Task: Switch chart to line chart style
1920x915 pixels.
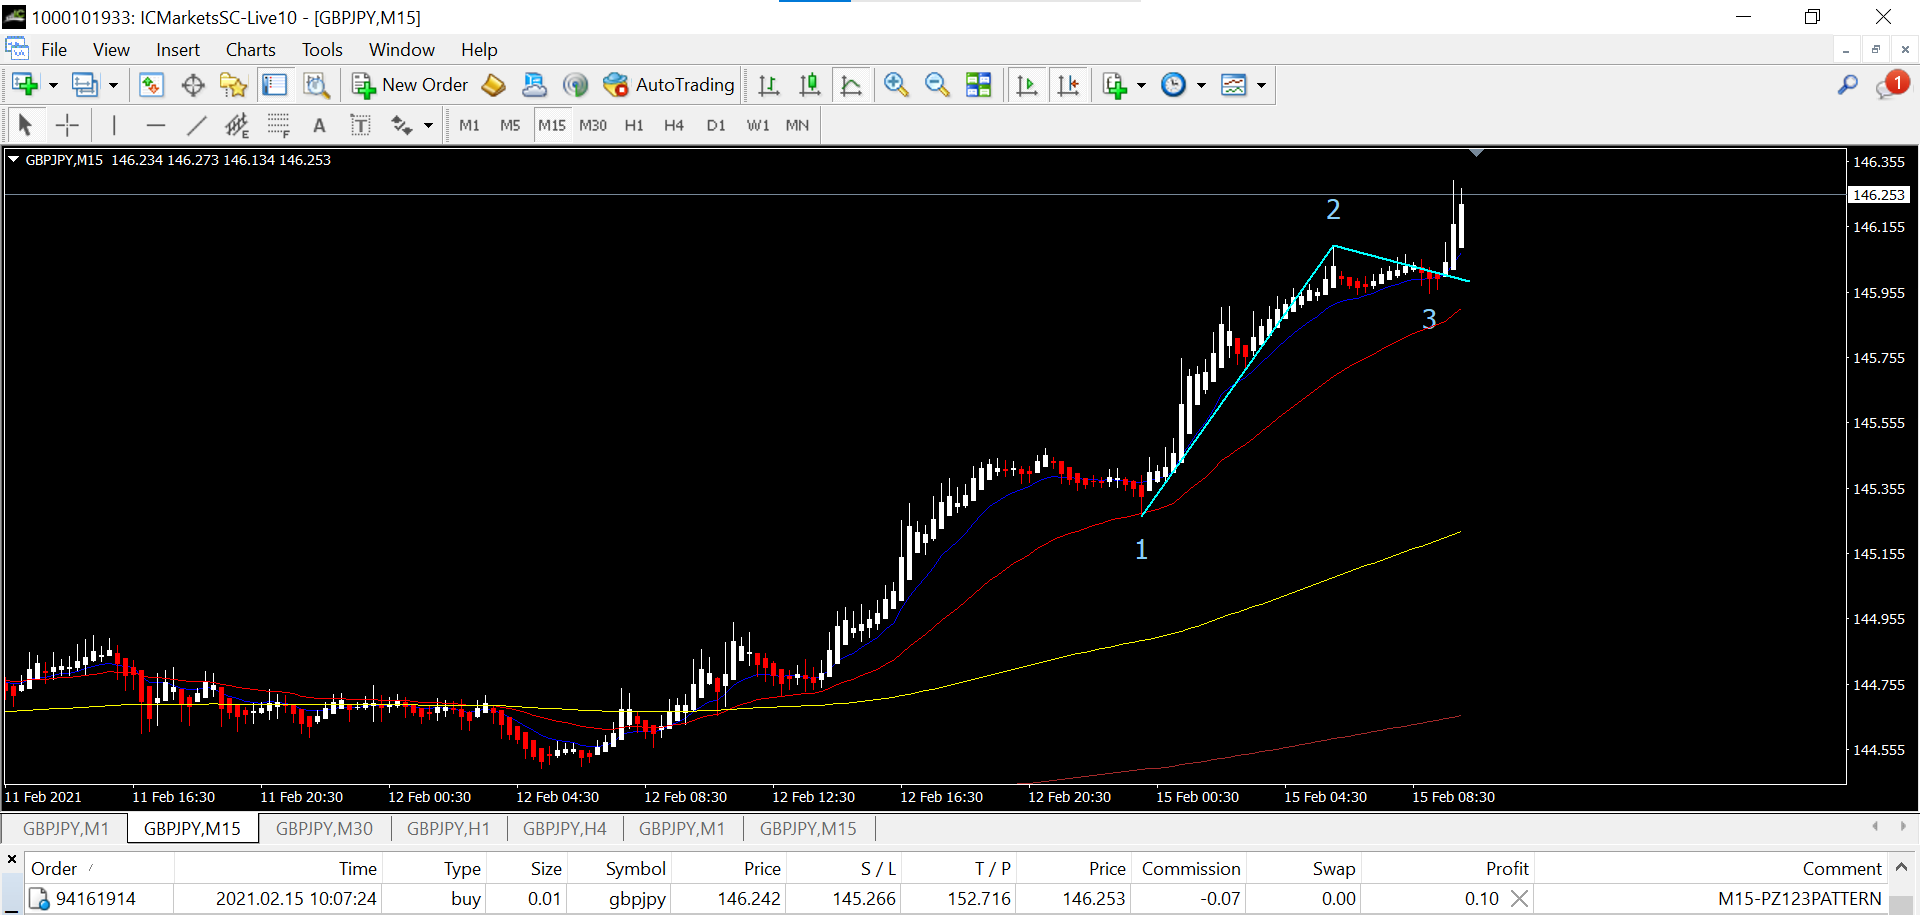Action: coord(851,85)
